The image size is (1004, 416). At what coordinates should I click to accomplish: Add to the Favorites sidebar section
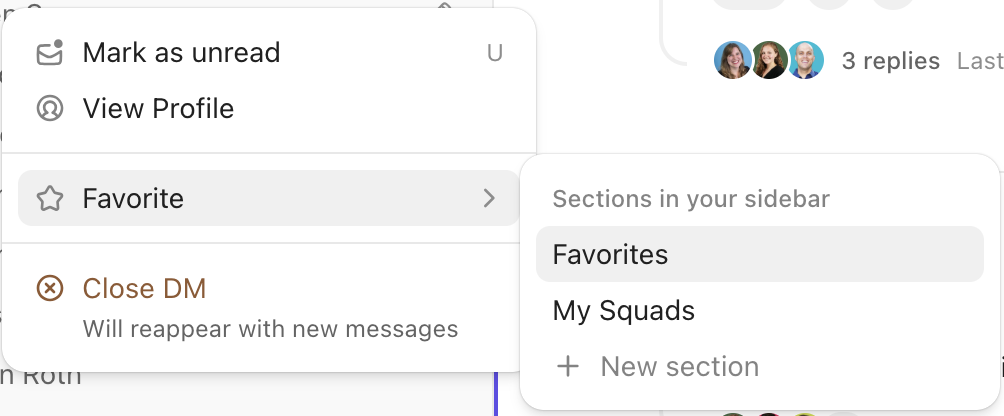click(610, 254)
